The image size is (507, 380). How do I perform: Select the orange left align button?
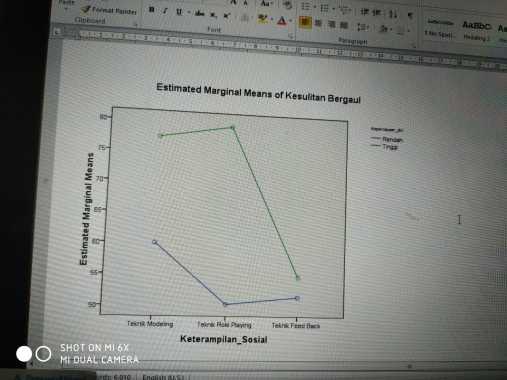tap(305, 22)
